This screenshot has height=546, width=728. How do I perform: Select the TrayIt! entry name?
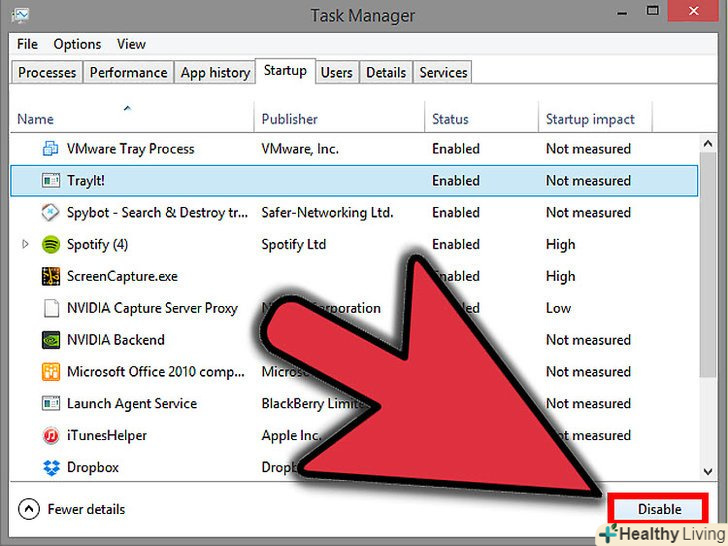click(85, 180)
